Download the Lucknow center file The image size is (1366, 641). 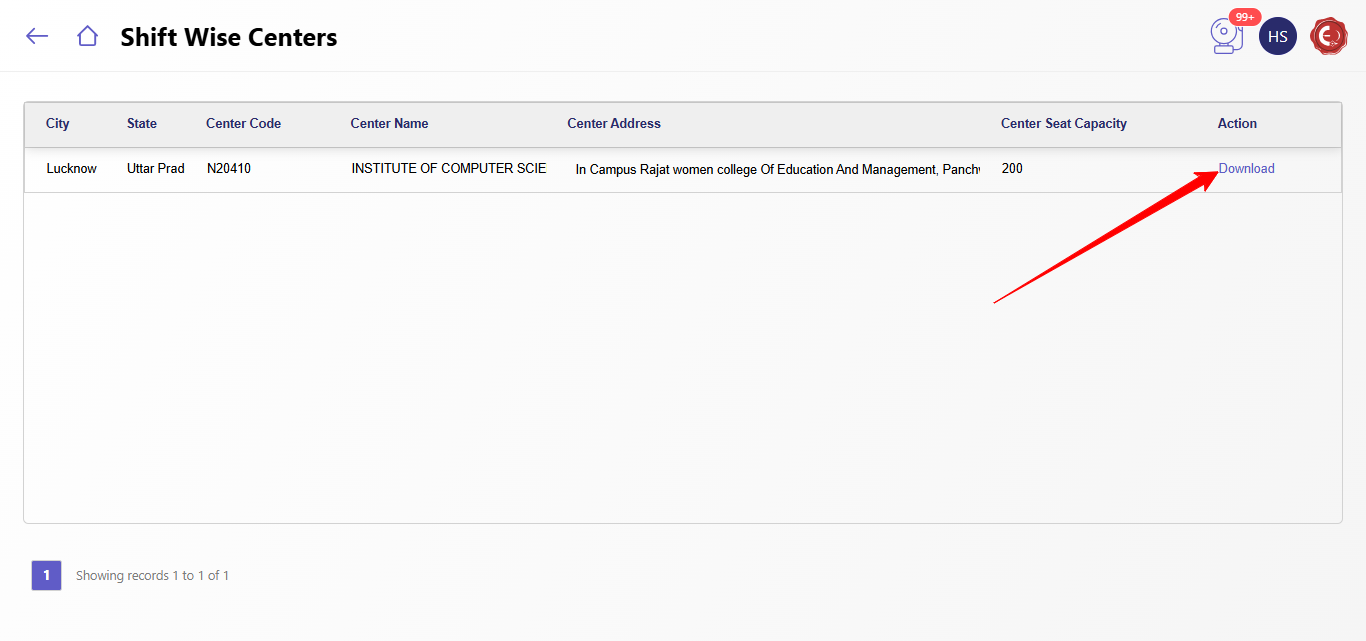(x=1246, y=169)
